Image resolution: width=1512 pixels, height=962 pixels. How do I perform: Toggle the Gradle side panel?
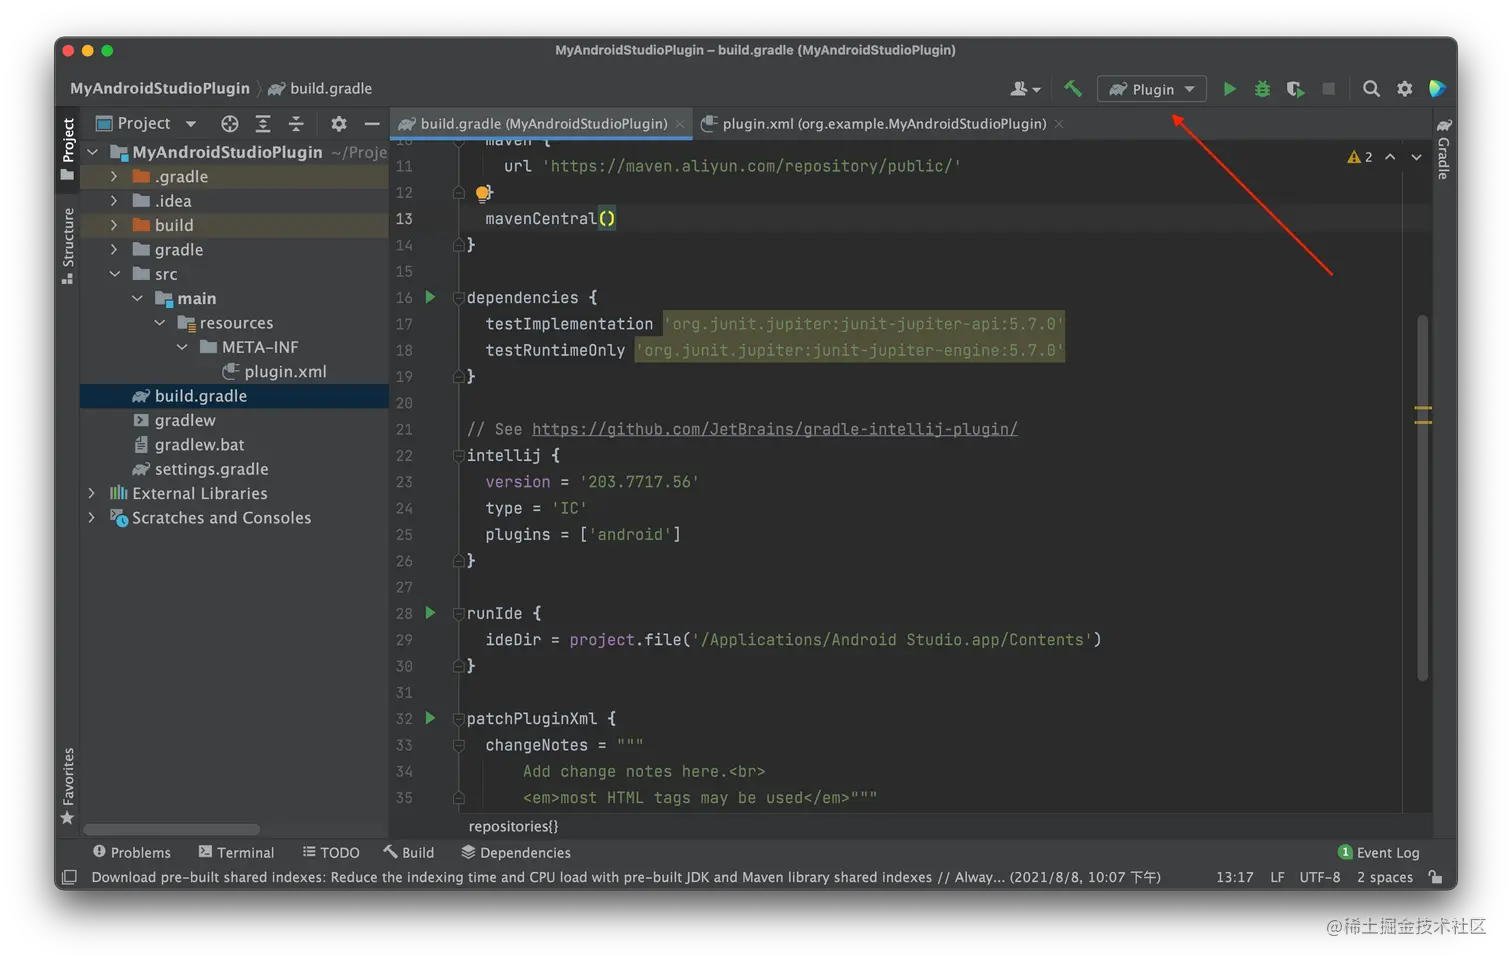pos(1443,150)
